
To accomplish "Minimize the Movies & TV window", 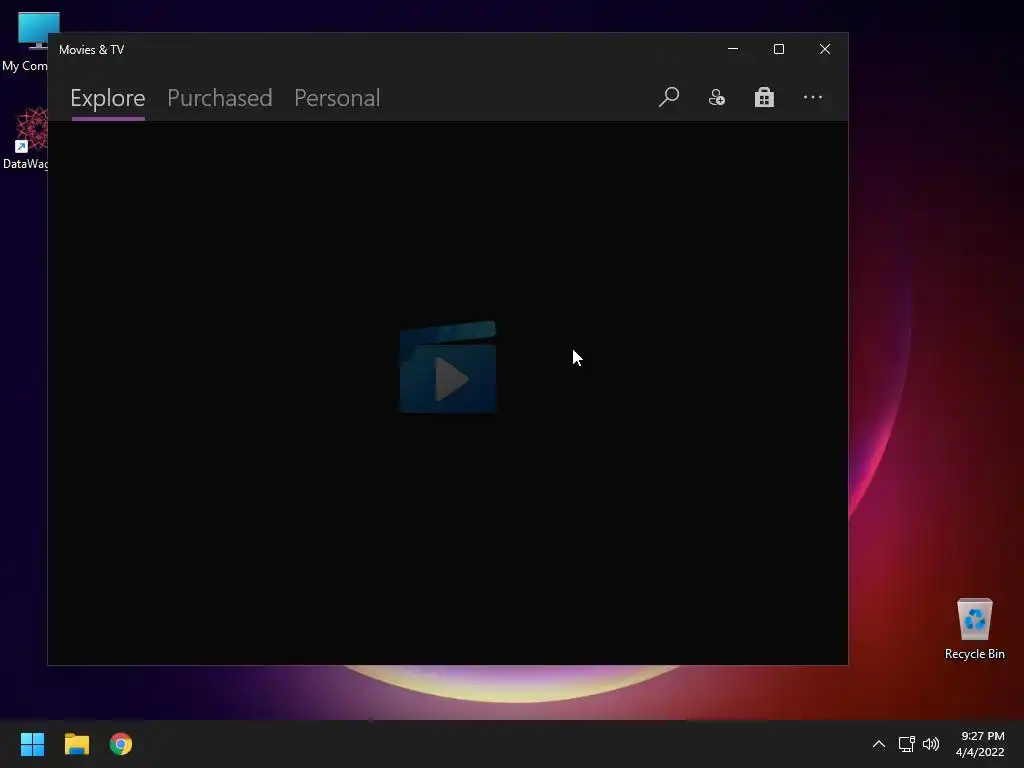I will (733, 49).
